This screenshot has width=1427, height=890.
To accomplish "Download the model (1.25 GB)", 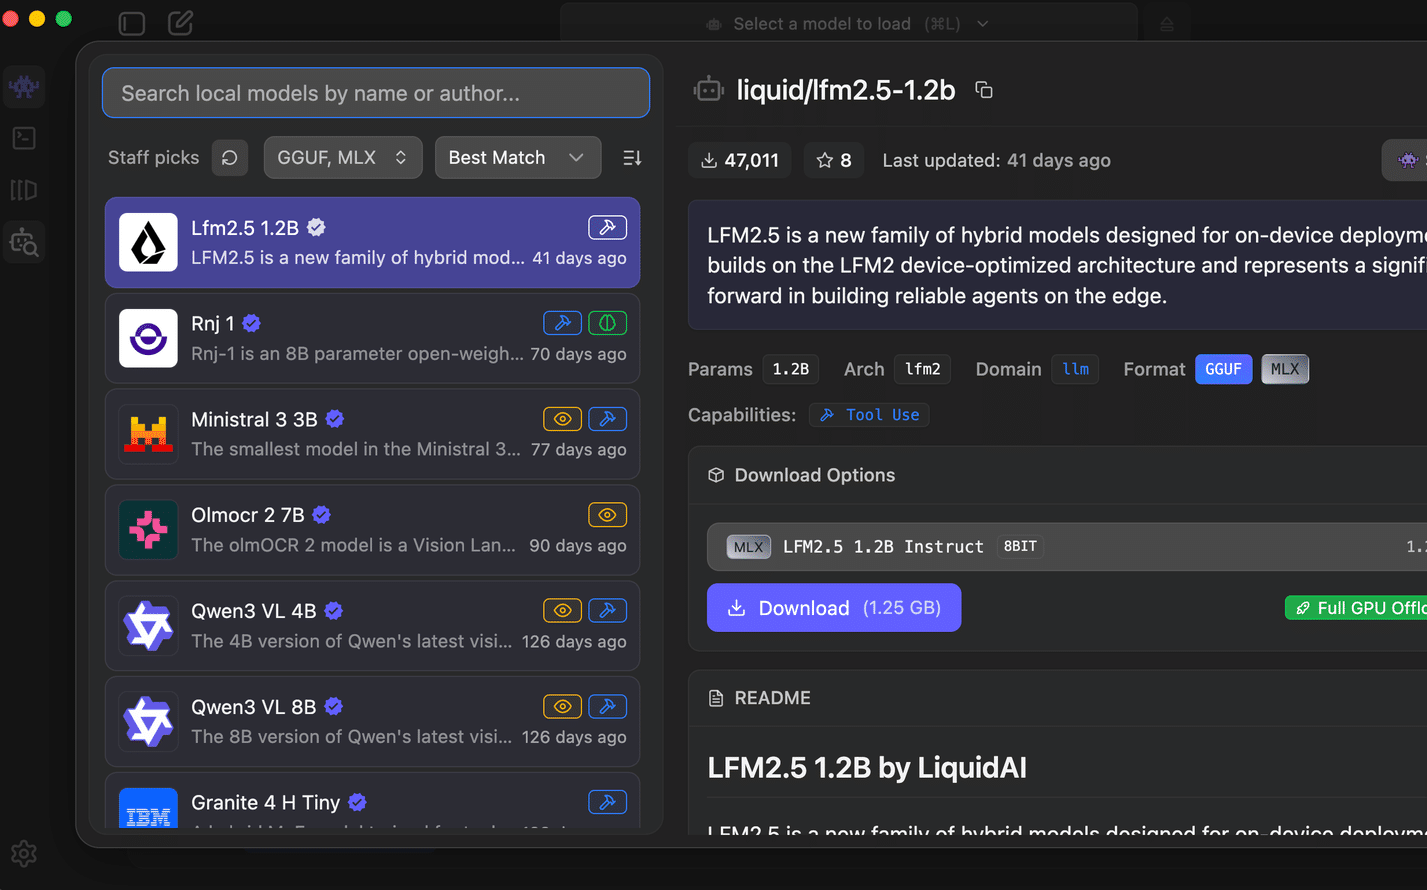I will [x=834, y=608].
